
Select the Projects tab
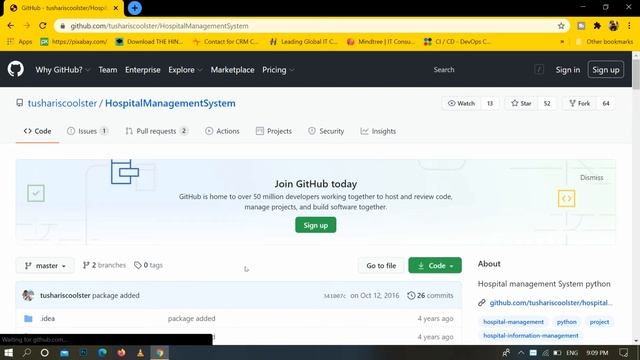point(274,131)
